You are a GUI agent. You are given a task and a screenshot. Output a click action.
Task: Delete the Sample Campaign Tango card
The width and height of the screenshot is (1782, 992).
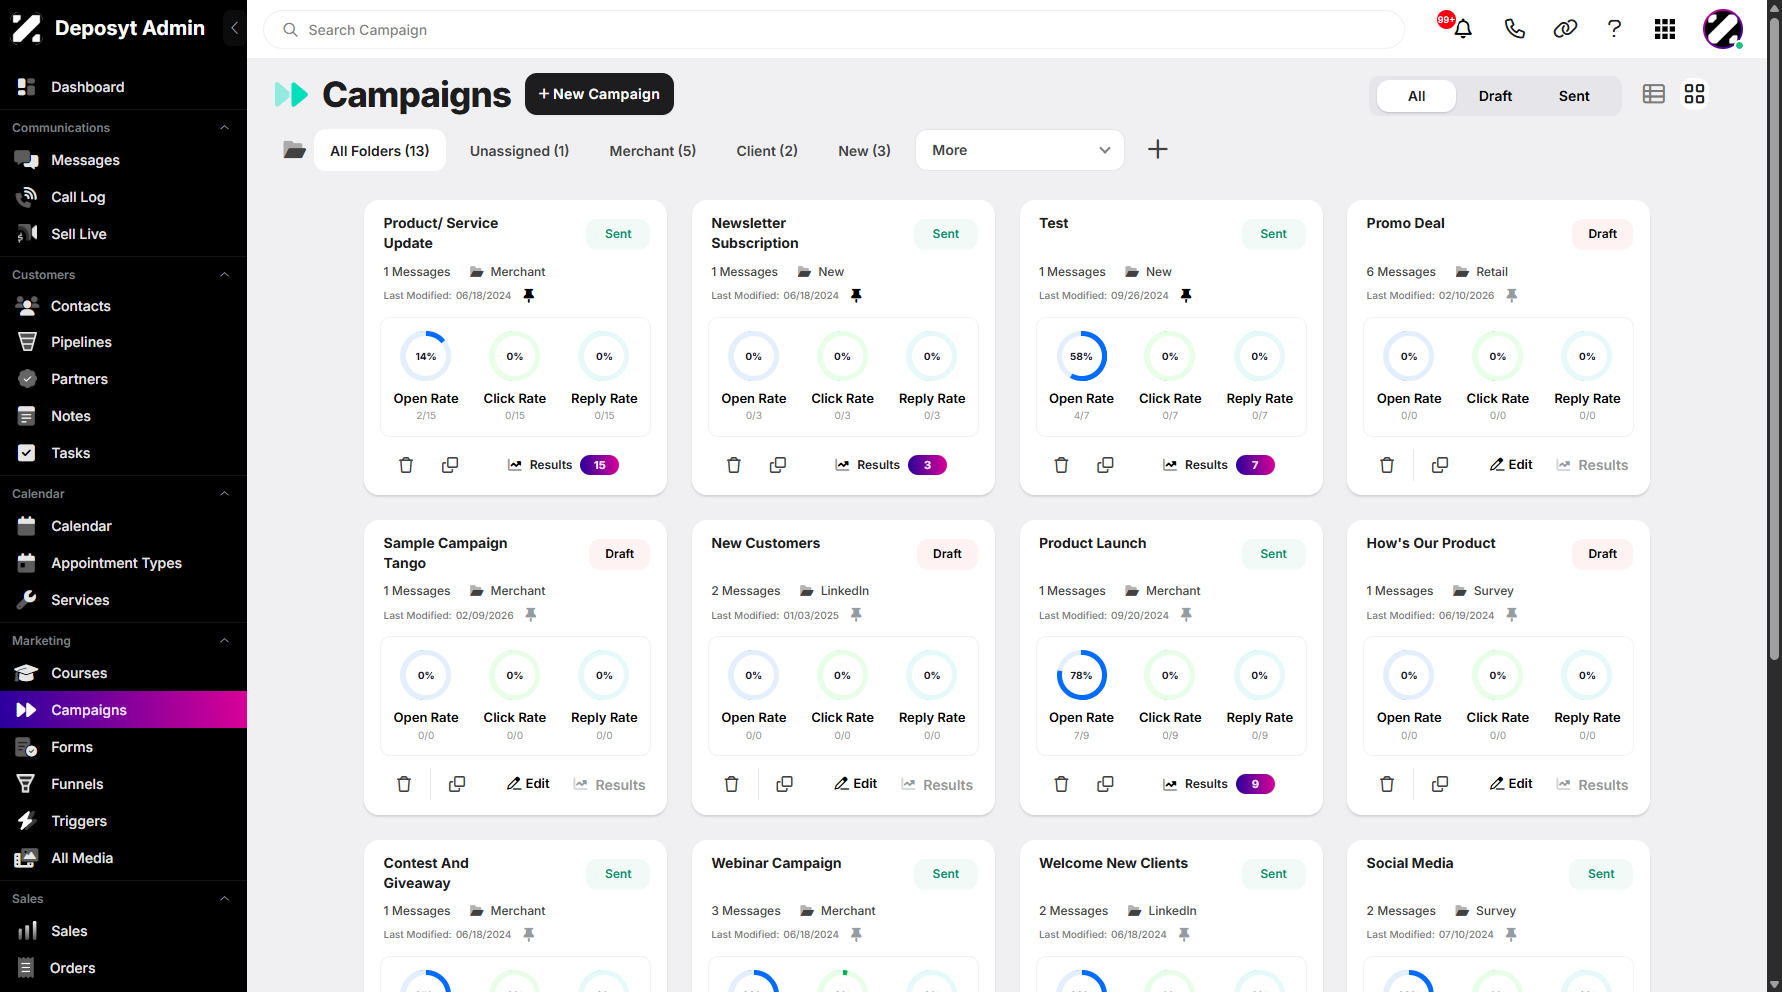[404, 784]
